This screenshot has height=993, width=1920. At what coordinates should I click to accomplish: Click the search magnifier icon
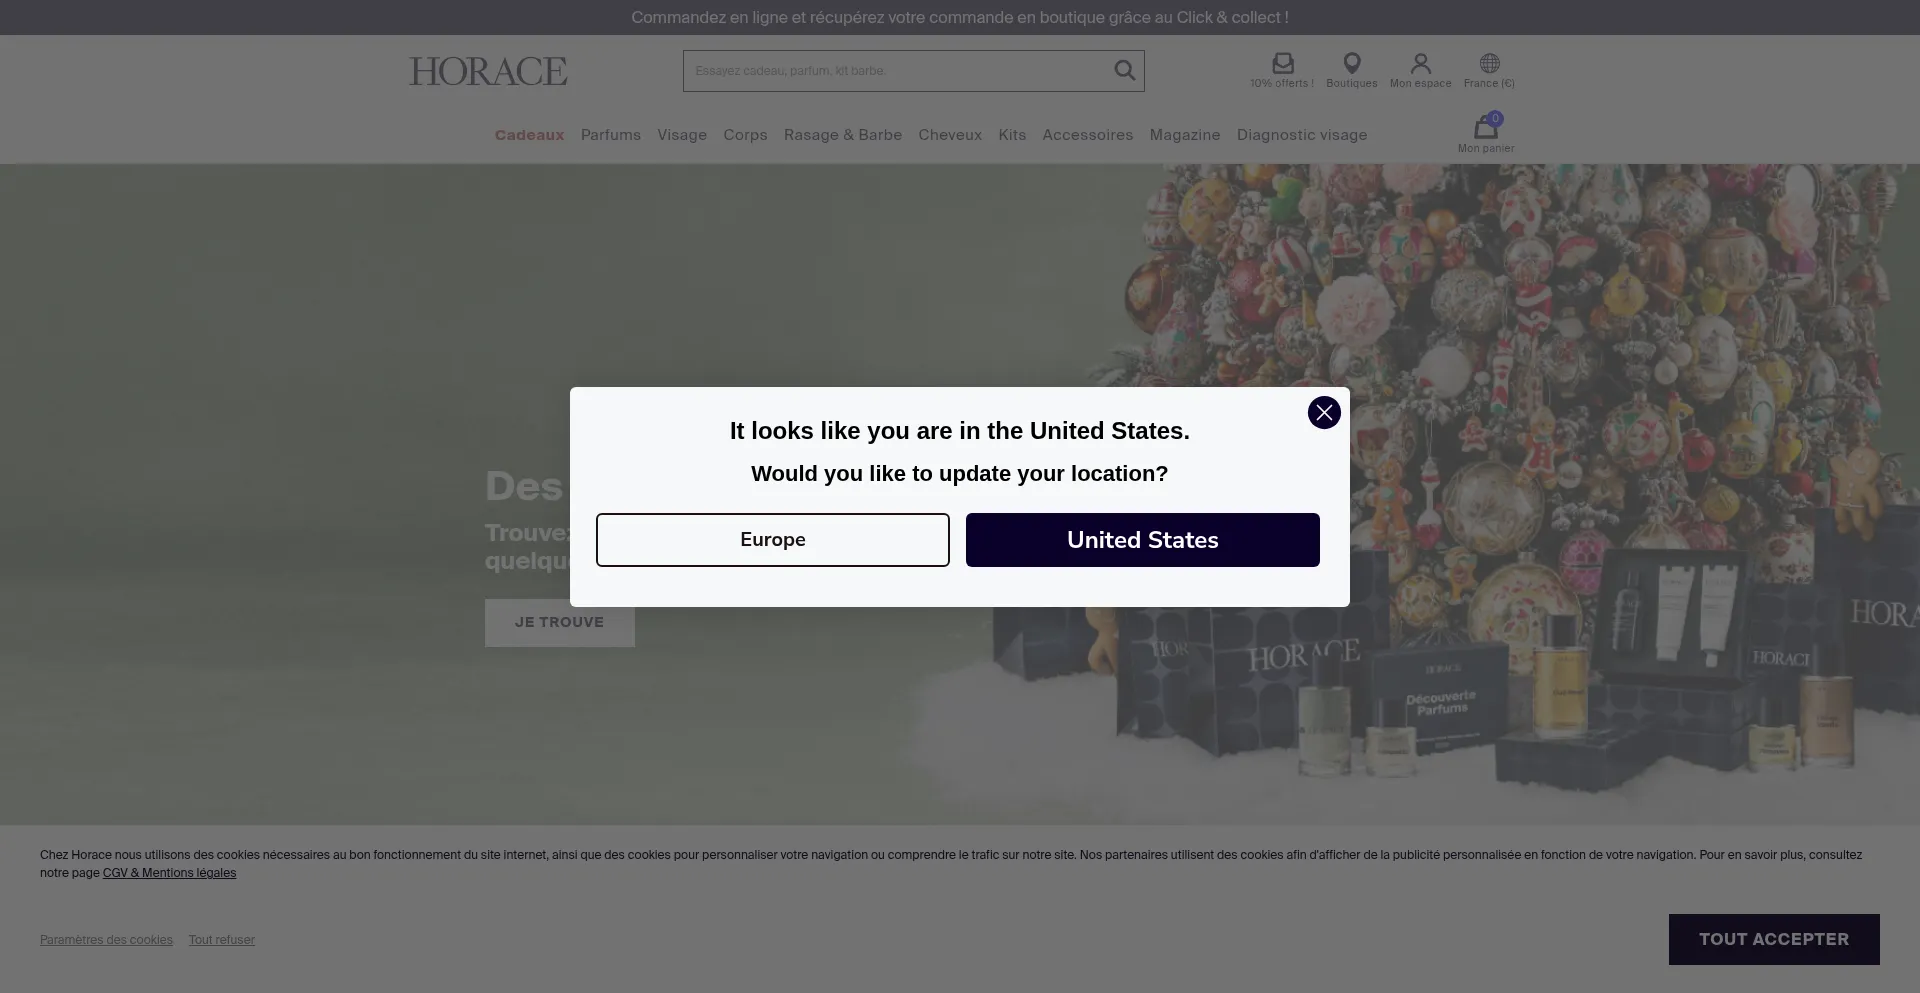pos(1124,70)
